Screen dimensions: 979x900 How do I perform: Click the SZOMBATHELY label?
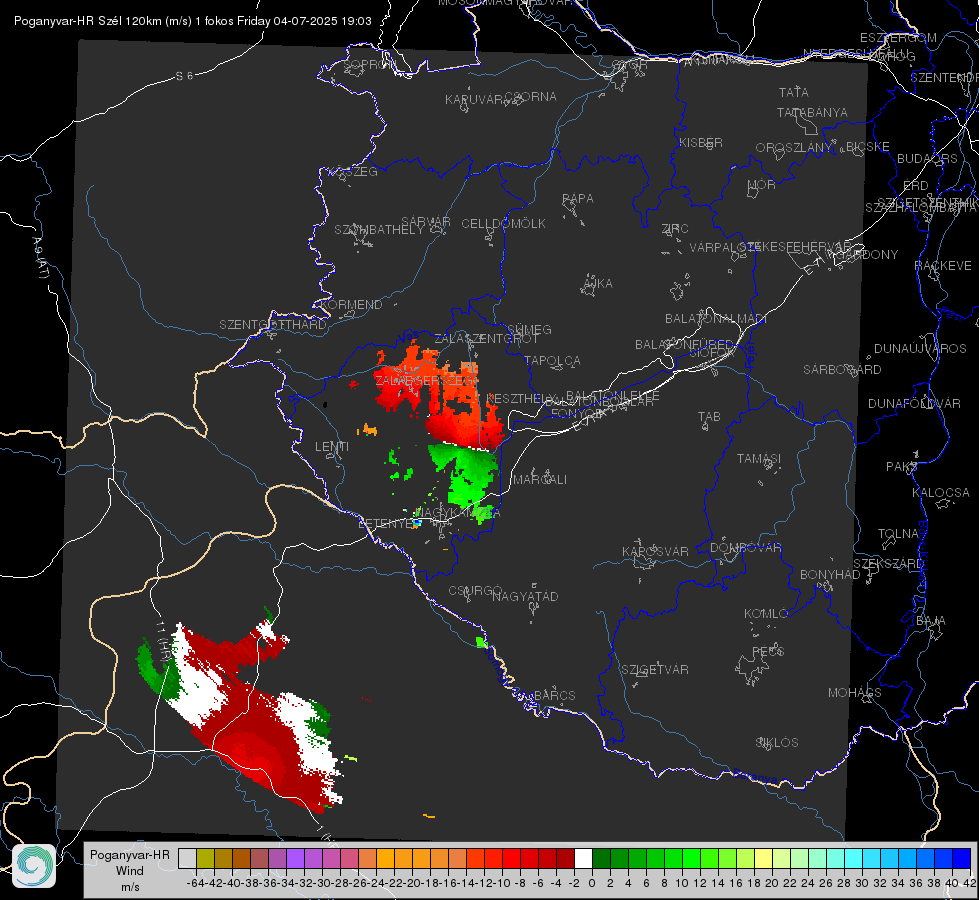(379, 230)
